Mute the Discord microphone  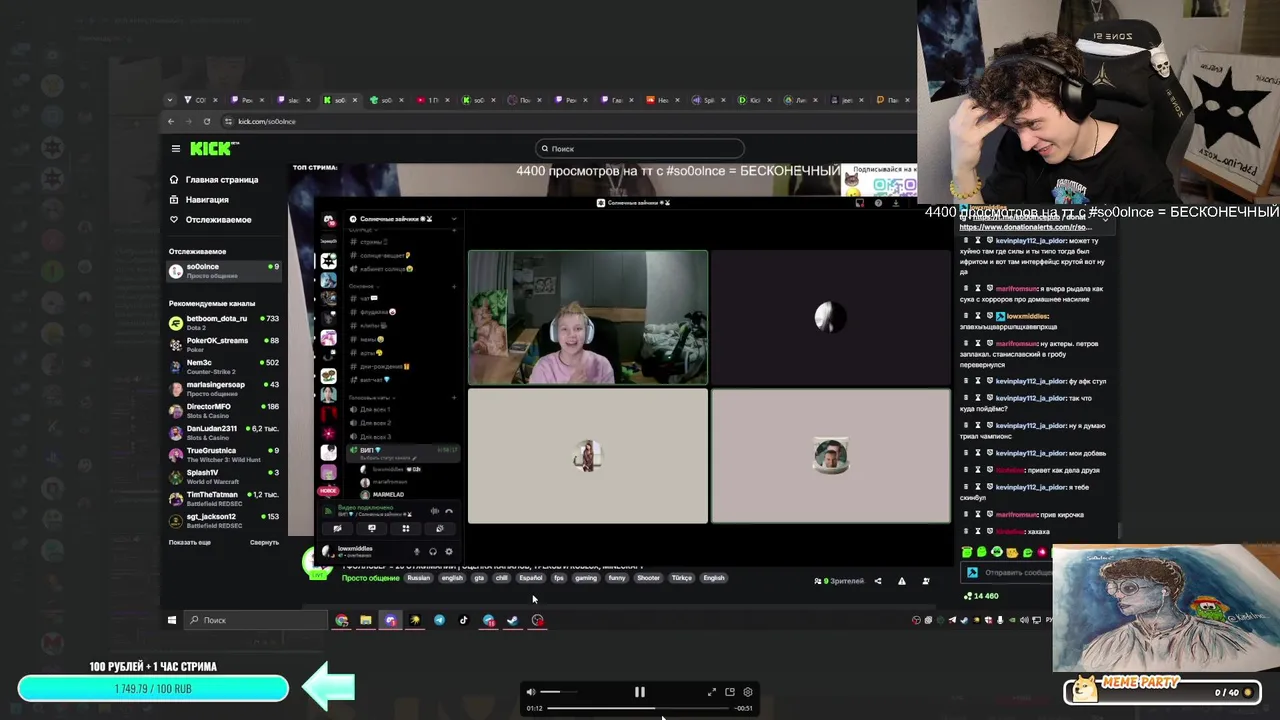[x=417, y=552]
